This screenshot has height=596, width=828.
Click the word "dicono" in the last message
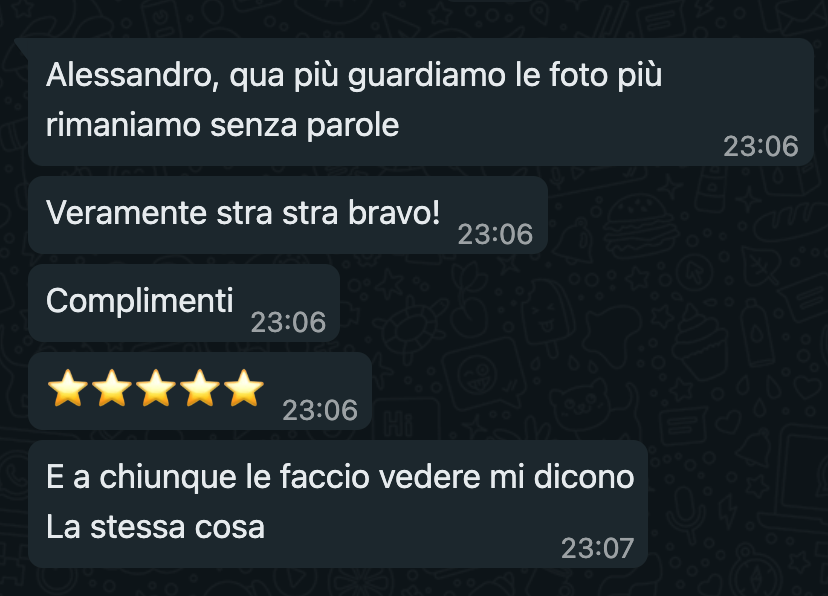coord(584,477)
